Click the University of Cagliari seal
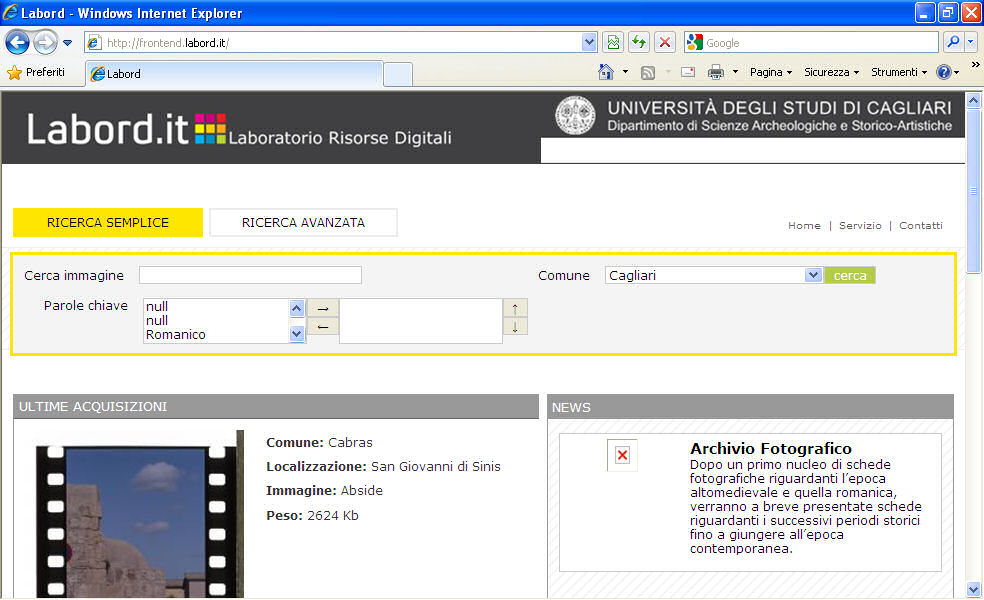This screenshot has height=600, width=984. click(575, 115)
